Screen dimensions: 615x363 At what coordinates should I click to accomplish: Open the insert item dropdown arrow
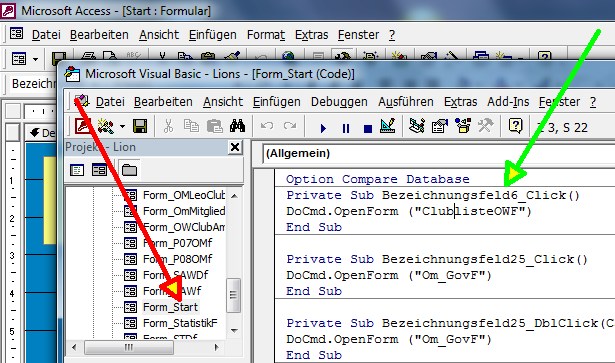click(122, 127)
